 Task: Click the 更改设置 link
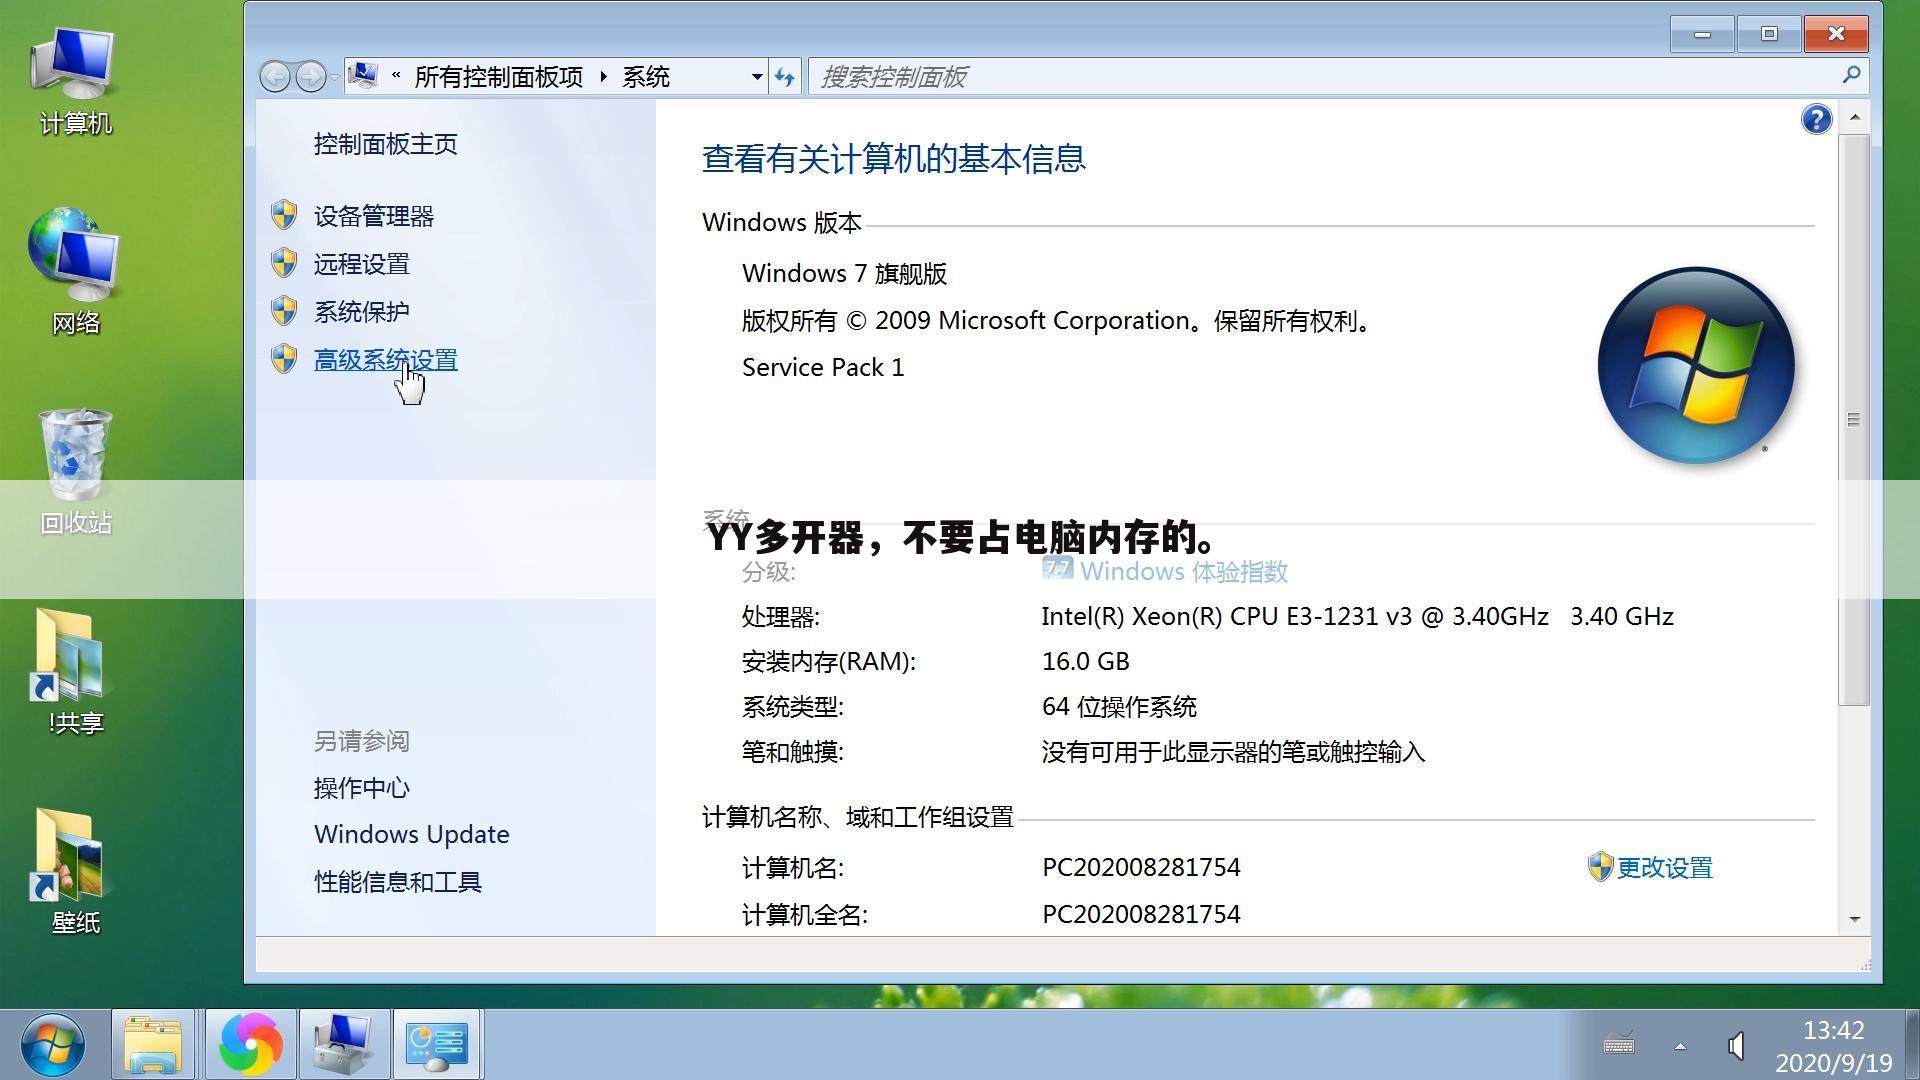tap(1664, 868)
